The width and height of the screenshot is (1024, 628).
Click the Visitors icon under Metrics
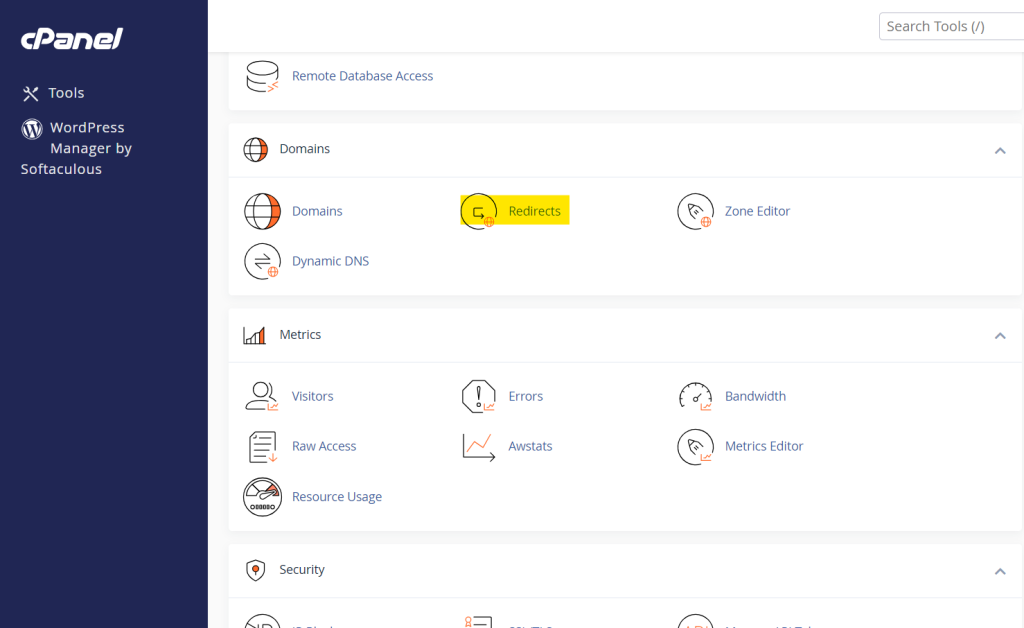coord(262,396)
